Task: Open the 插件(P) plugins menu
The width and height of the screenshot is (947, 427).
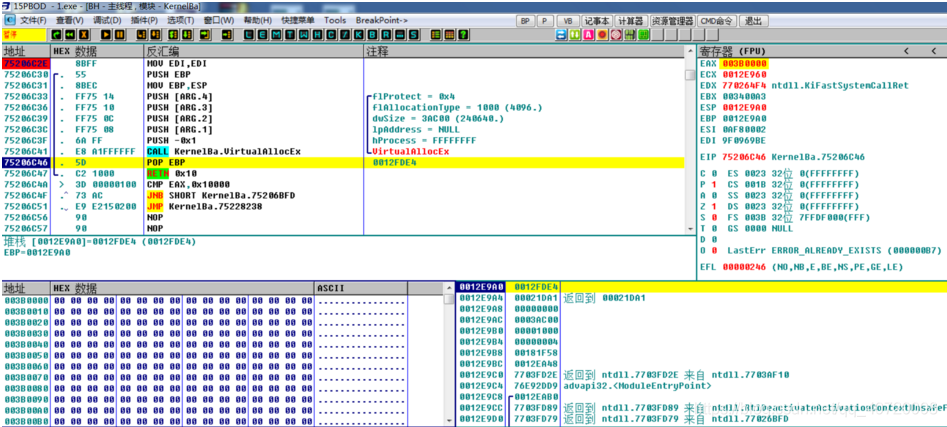Action: pyautogui.click(x=145, y=20)
